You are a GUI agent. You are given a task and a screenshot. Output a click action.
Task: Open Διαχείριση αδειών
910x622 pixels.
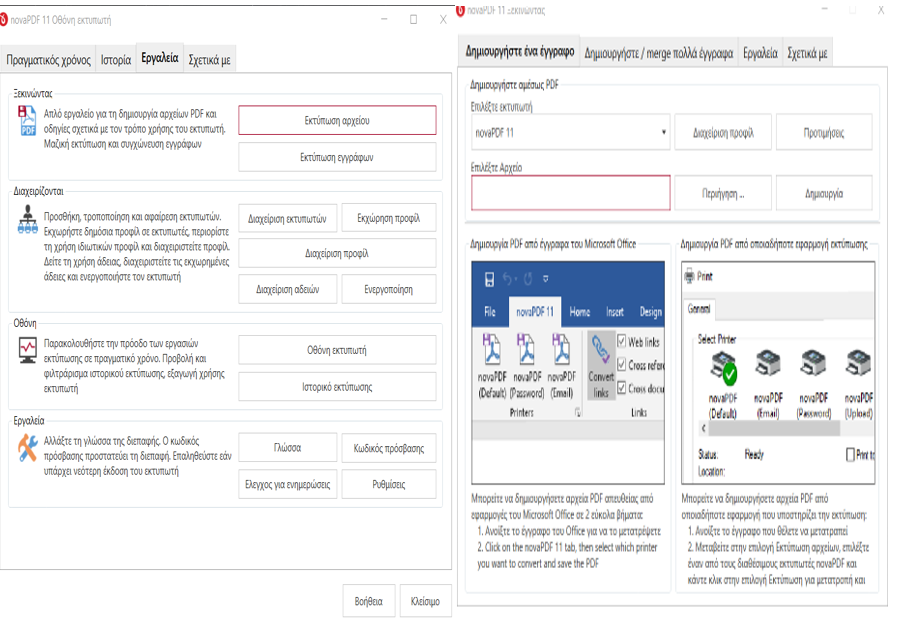287,289
